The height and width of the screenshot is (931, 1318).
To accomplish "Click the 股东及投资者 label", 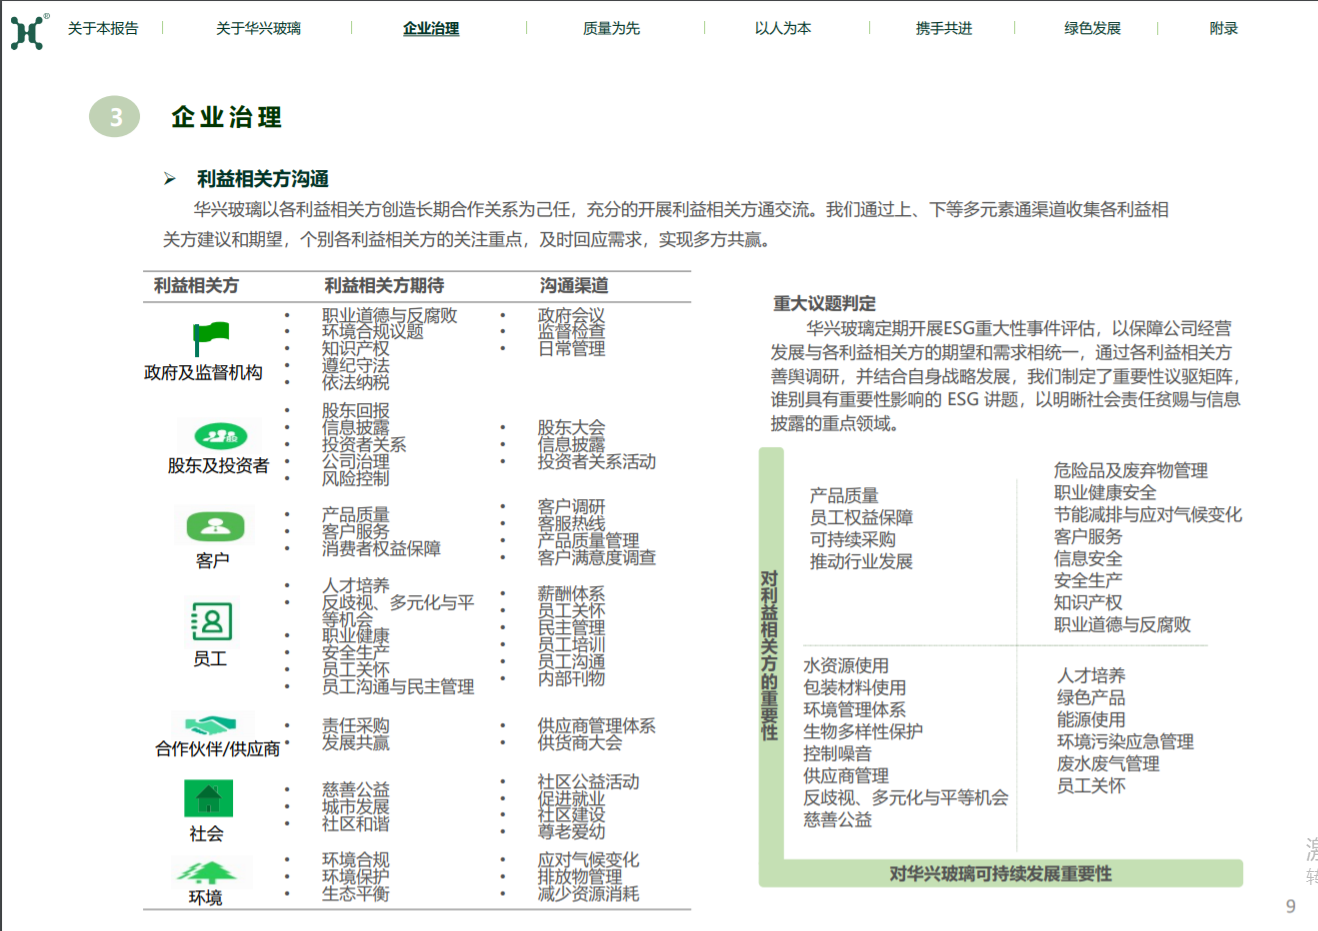I will point(218,465).
